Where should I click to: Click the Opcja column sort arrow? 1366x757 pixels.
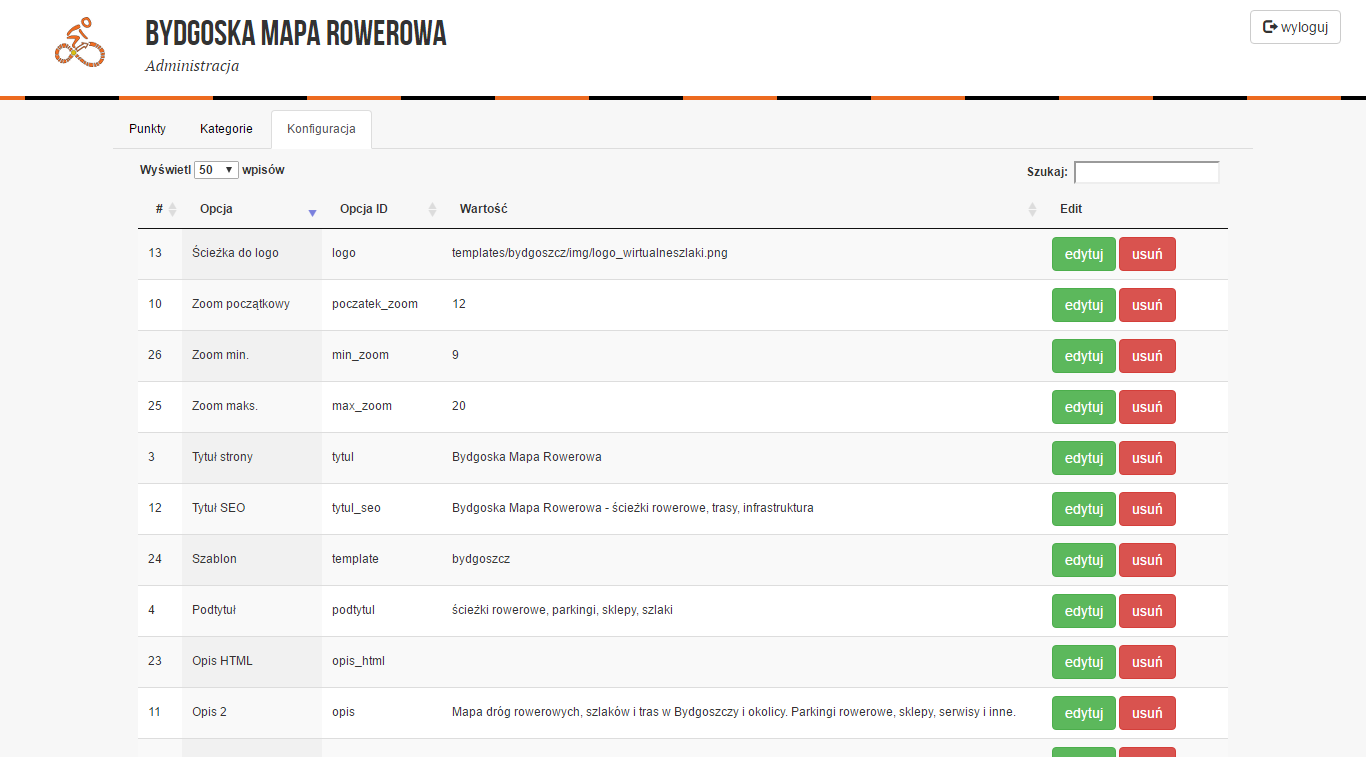312,211
